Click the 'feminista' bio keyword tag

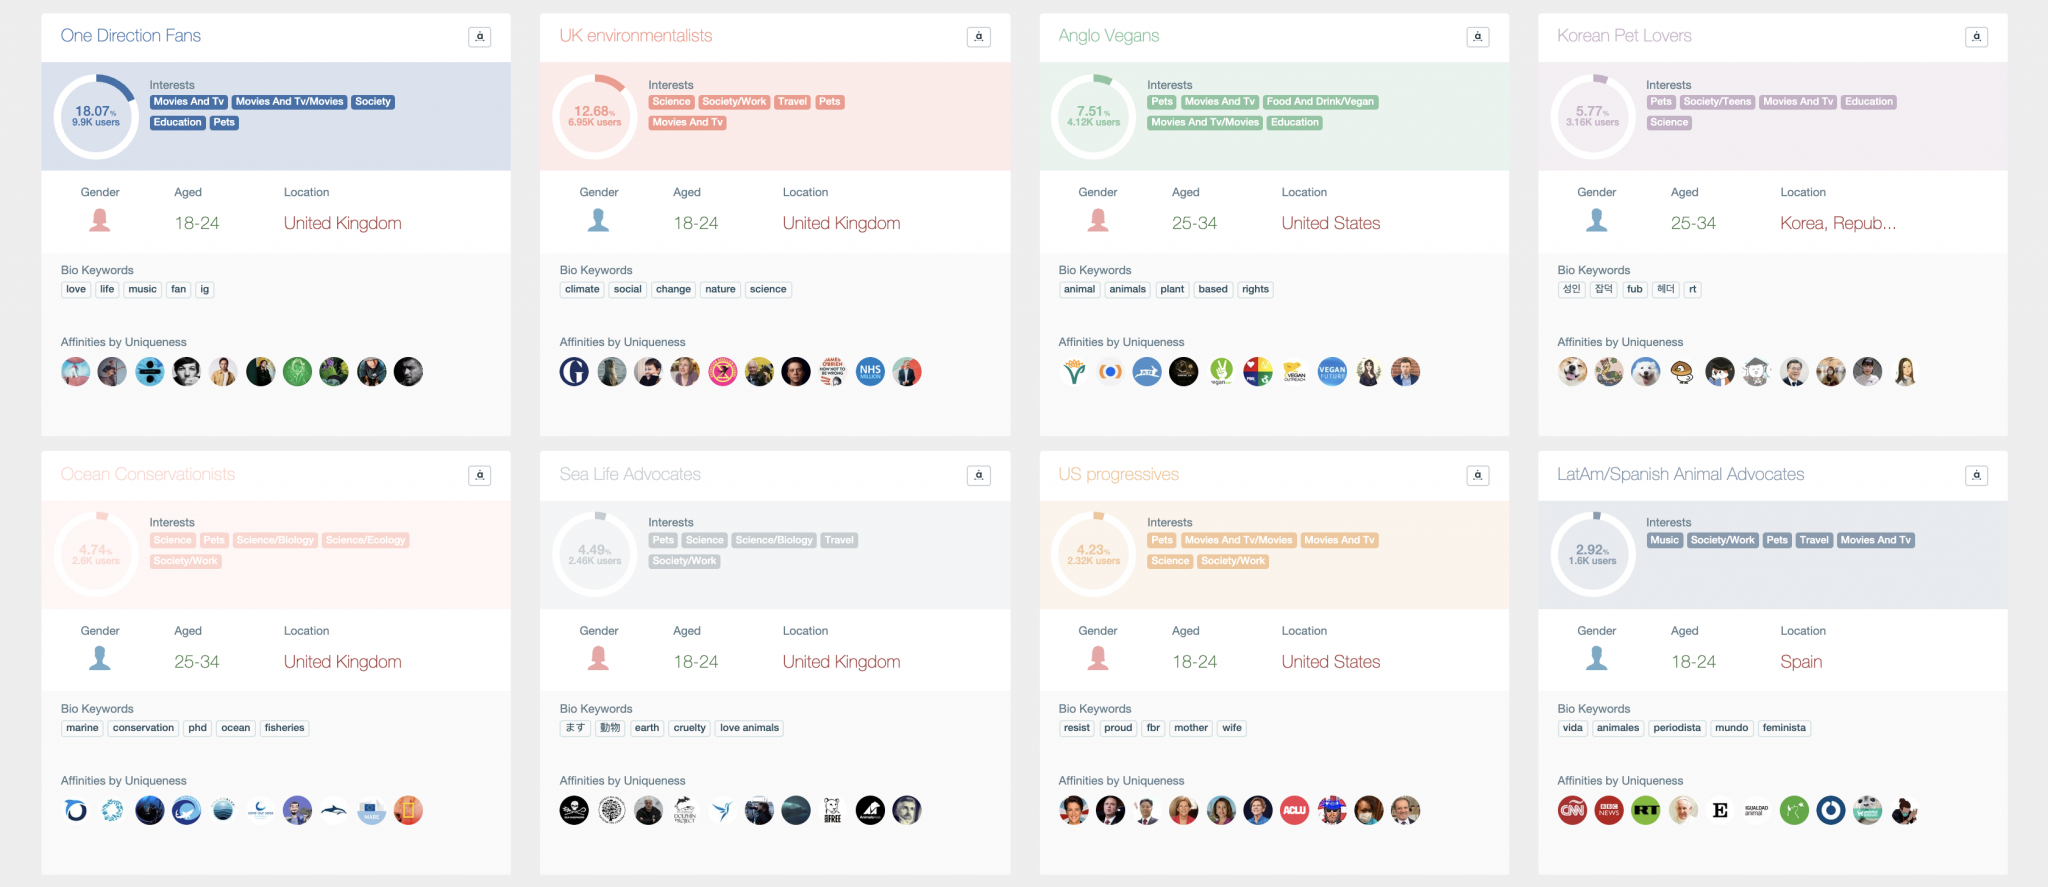1784,728
